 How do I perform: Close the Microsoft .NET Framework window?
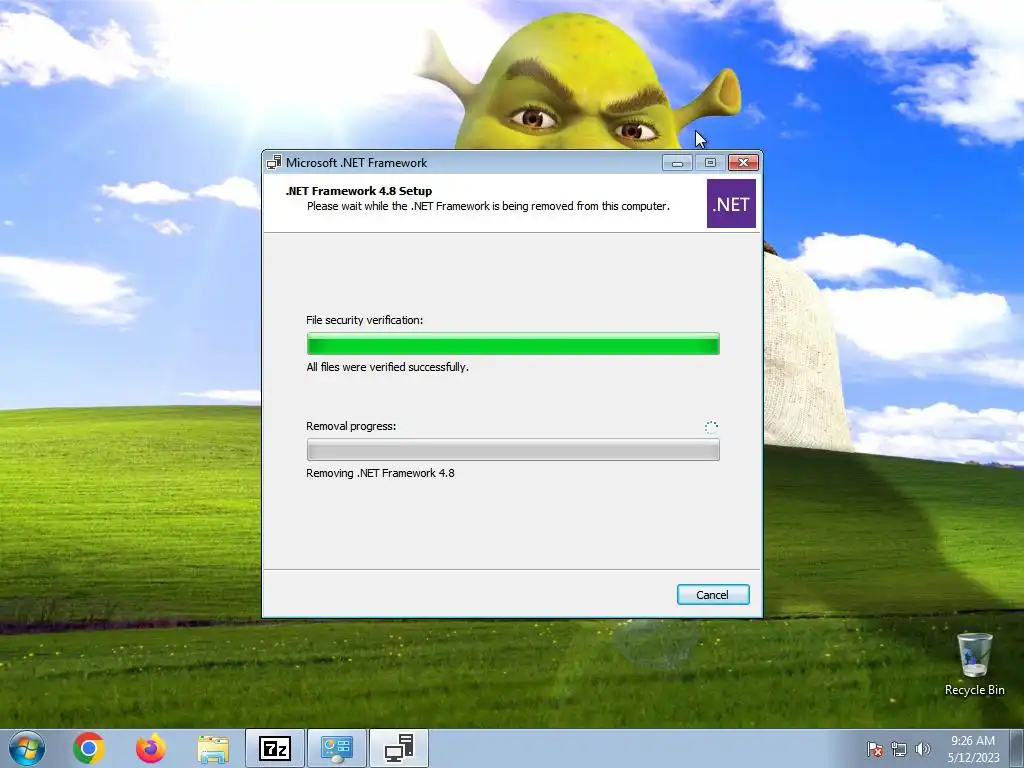(743, 163)
